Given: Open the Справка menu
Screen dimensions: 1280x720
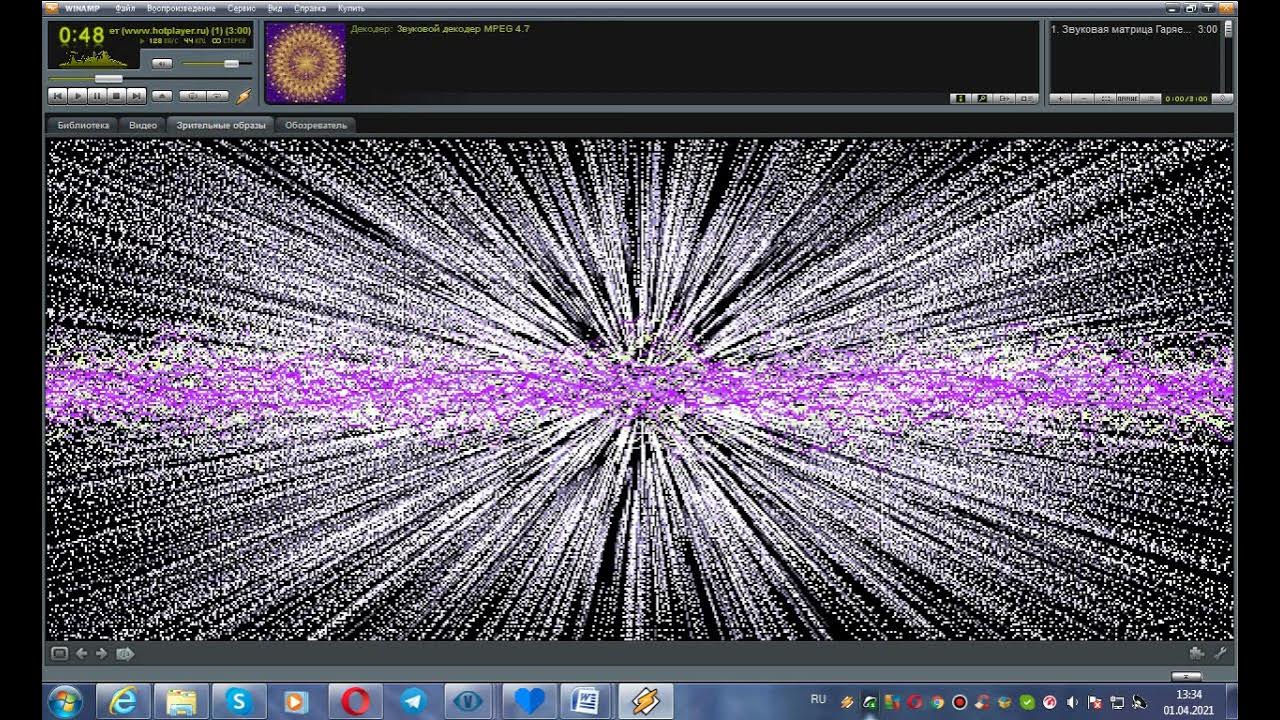Looking at the screenshot, I should pos(310,8).
